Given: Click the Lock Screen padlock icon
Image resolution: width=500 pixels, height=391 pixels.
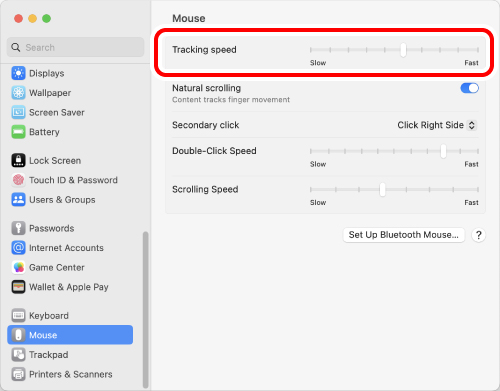Looking at the screenshot, I should tap(18, 160).
